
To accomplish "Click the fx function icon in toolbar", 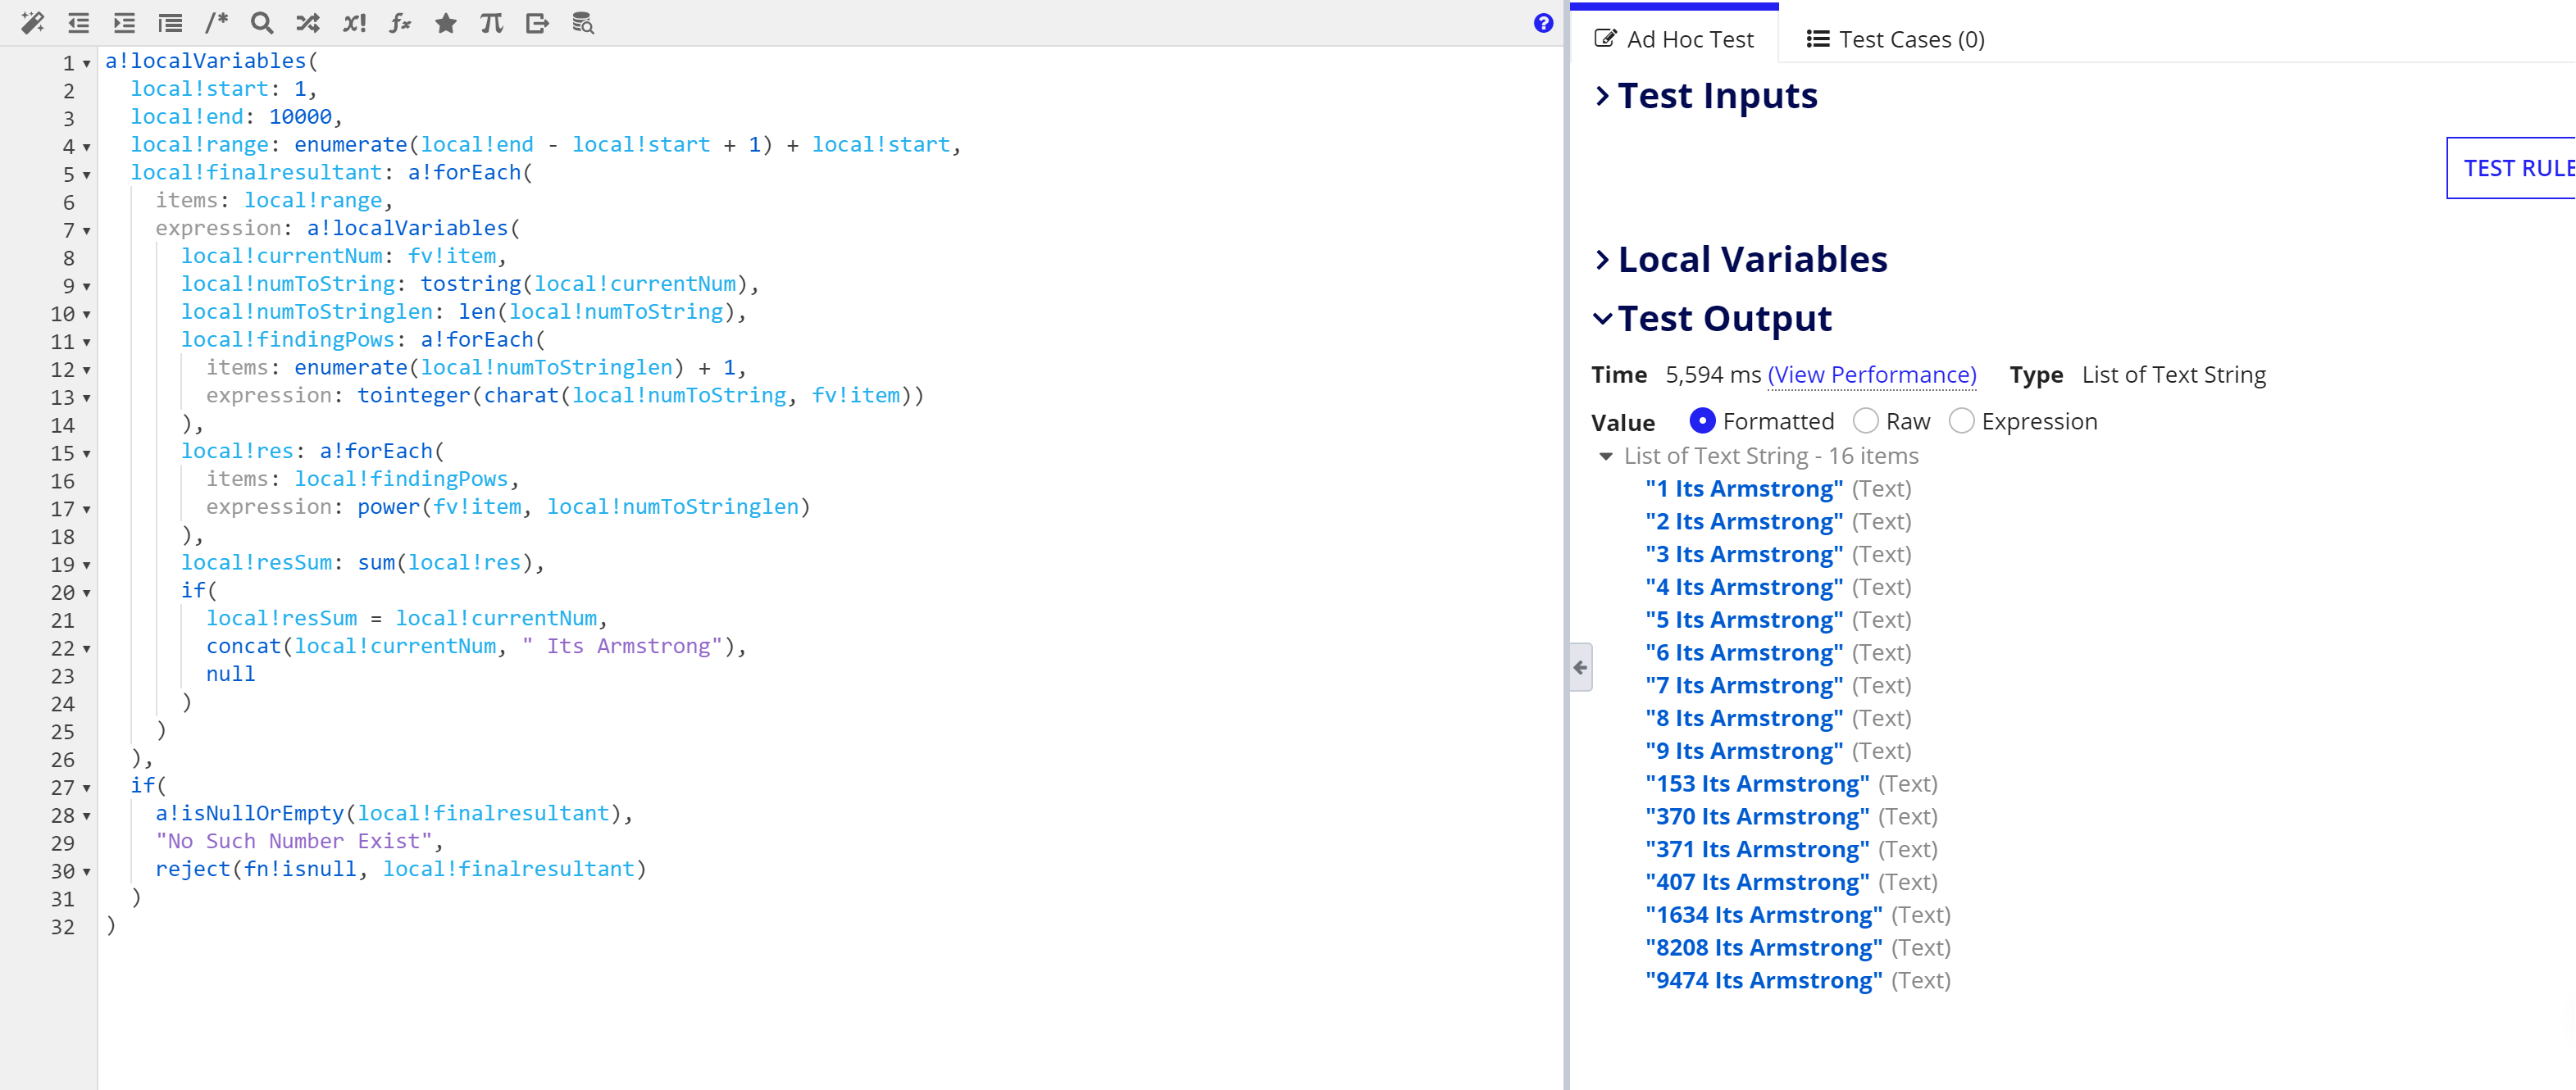I will click(400, 23).
